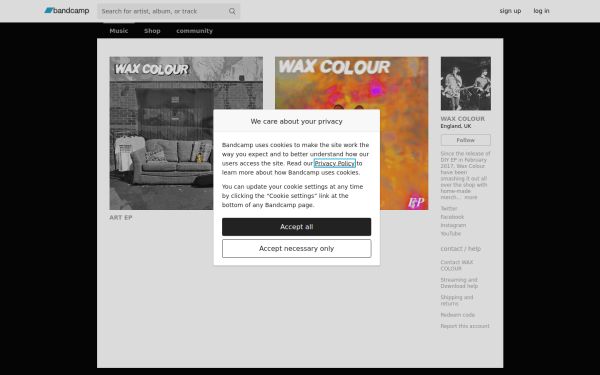Image resolution: width=600 pixels, height=375 pixels.
Task: Click the contact / help heading
Action: (460, 249)
